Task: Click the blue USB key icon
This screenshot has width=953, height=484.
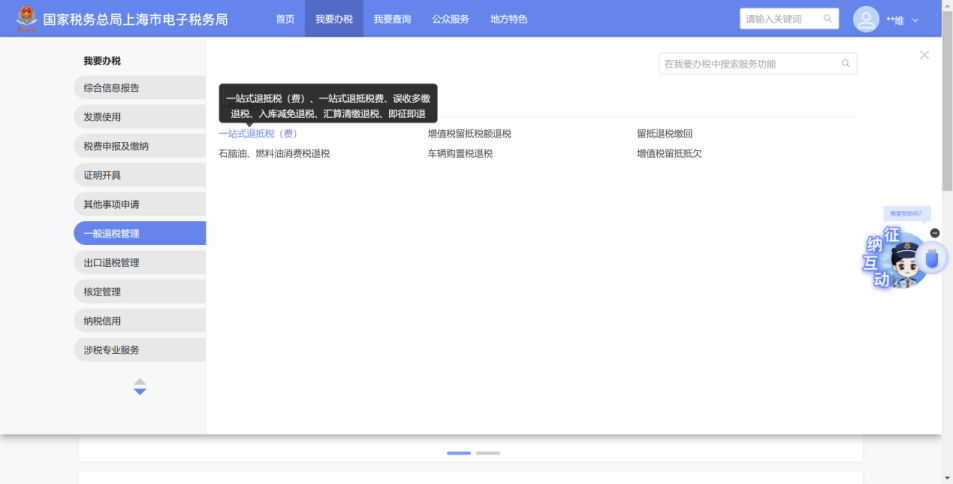Action: [932, 260]
